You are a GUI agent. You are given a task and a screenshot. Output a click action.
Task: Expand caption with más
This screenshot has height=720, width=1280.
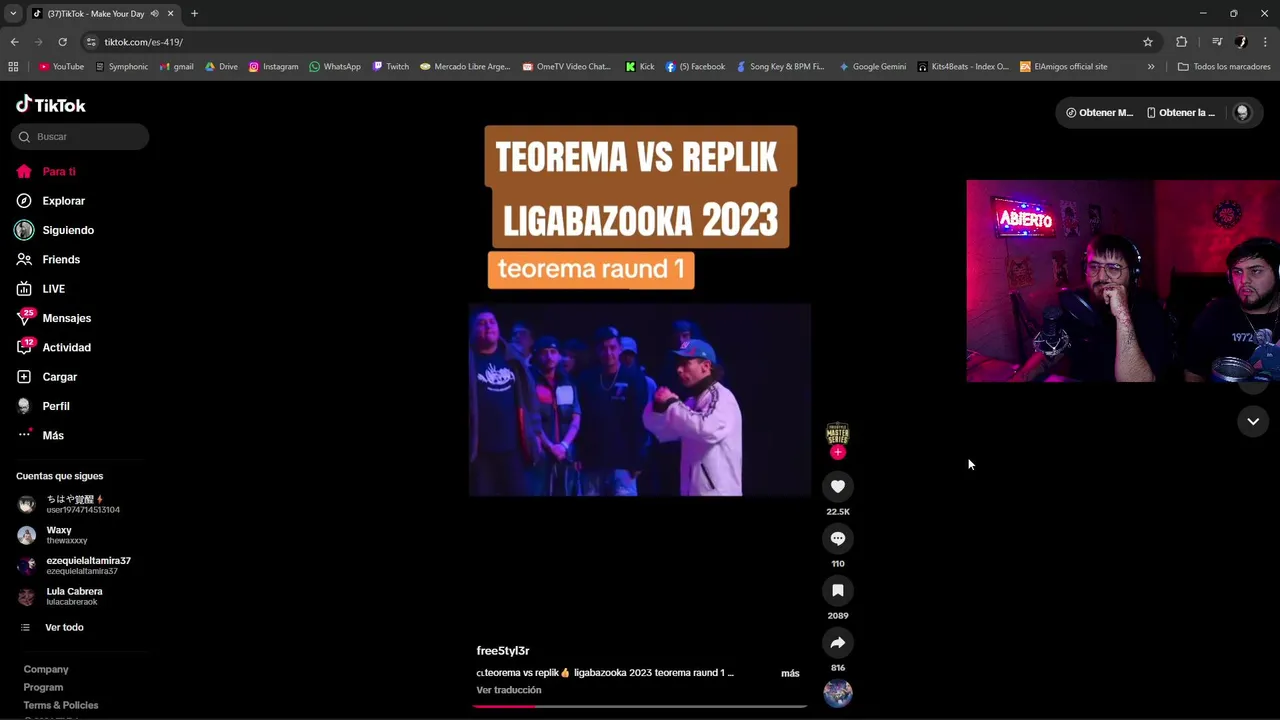click(790, 674)
